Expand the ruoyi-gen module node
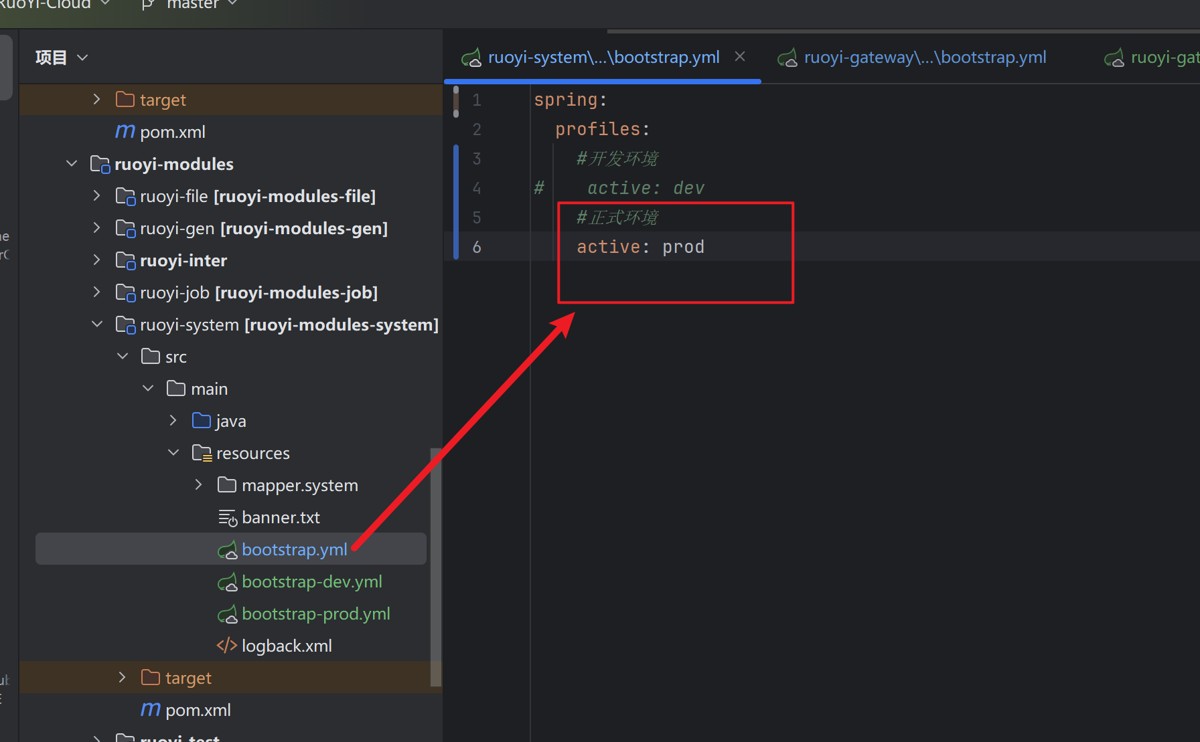The height and width of the screenshot is (742, 1200). point(97,228)
